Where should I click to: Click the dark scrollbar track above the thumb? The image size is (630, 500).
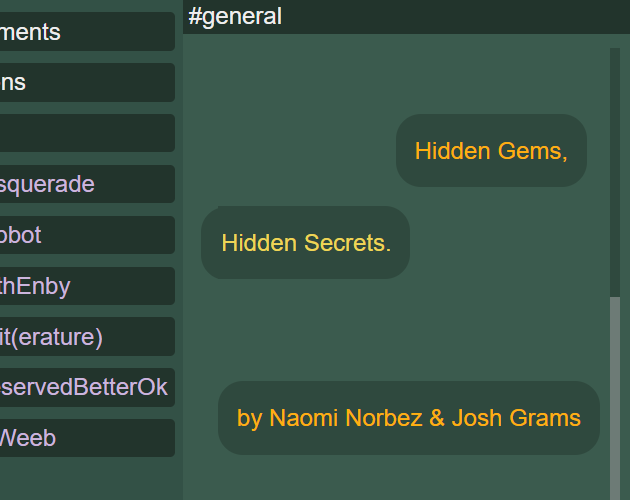(615, 173)
